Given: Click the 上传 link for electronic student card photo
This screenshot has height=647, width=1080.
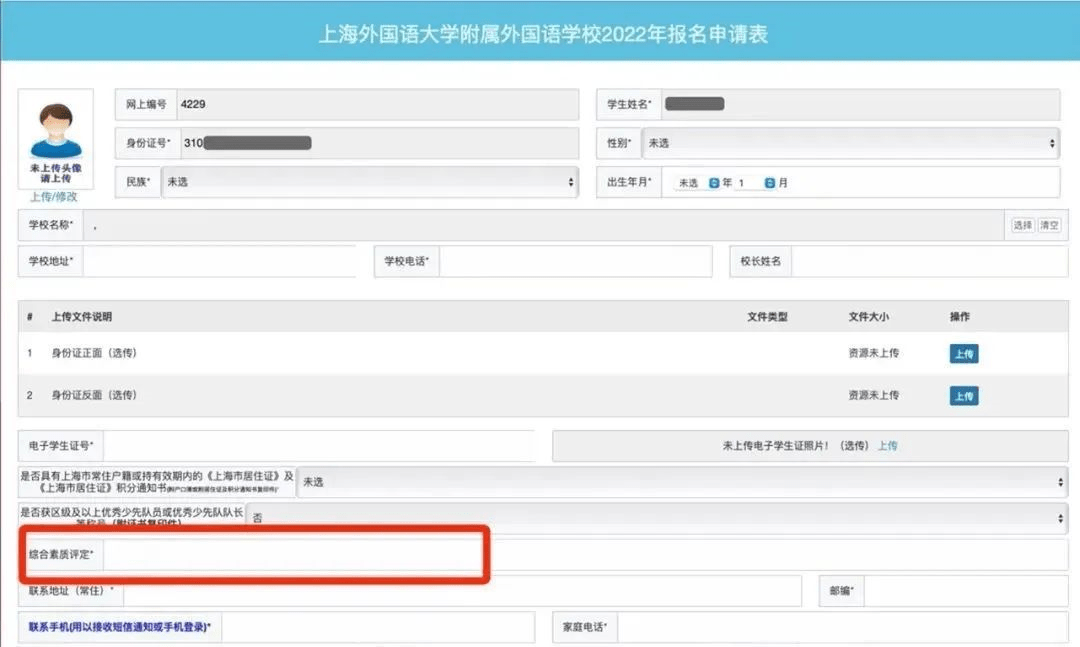Looking at the screenshot, I should point(887,446).
